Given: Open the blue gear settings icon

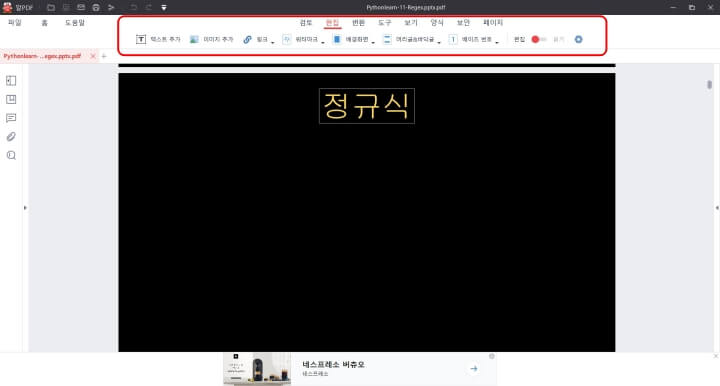Looking at the screenshot, I should tap(579, 39).
